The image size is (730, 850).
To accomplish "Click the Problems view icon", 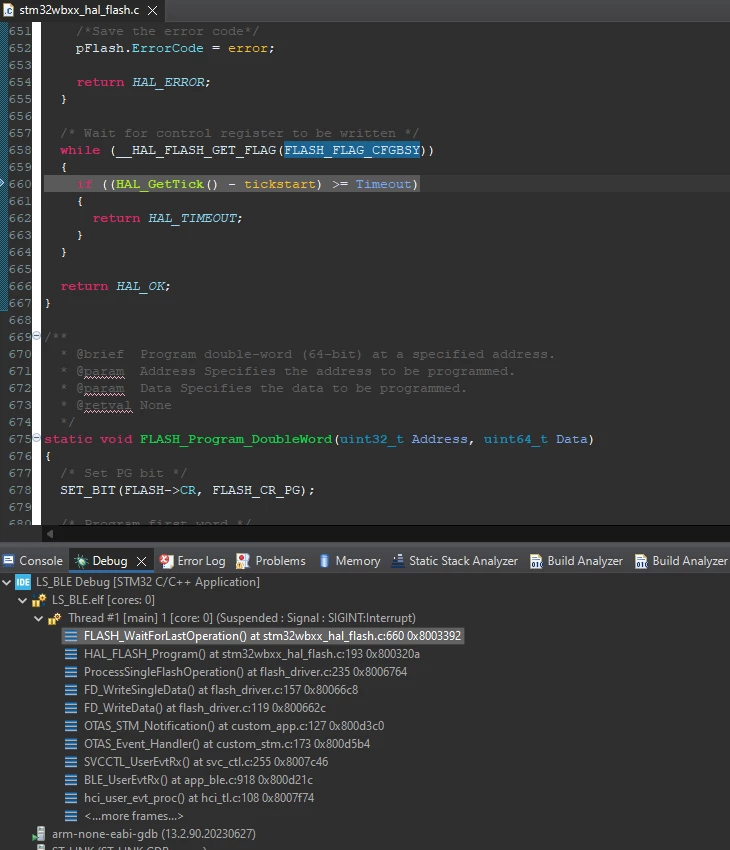I will click(243, 561).
